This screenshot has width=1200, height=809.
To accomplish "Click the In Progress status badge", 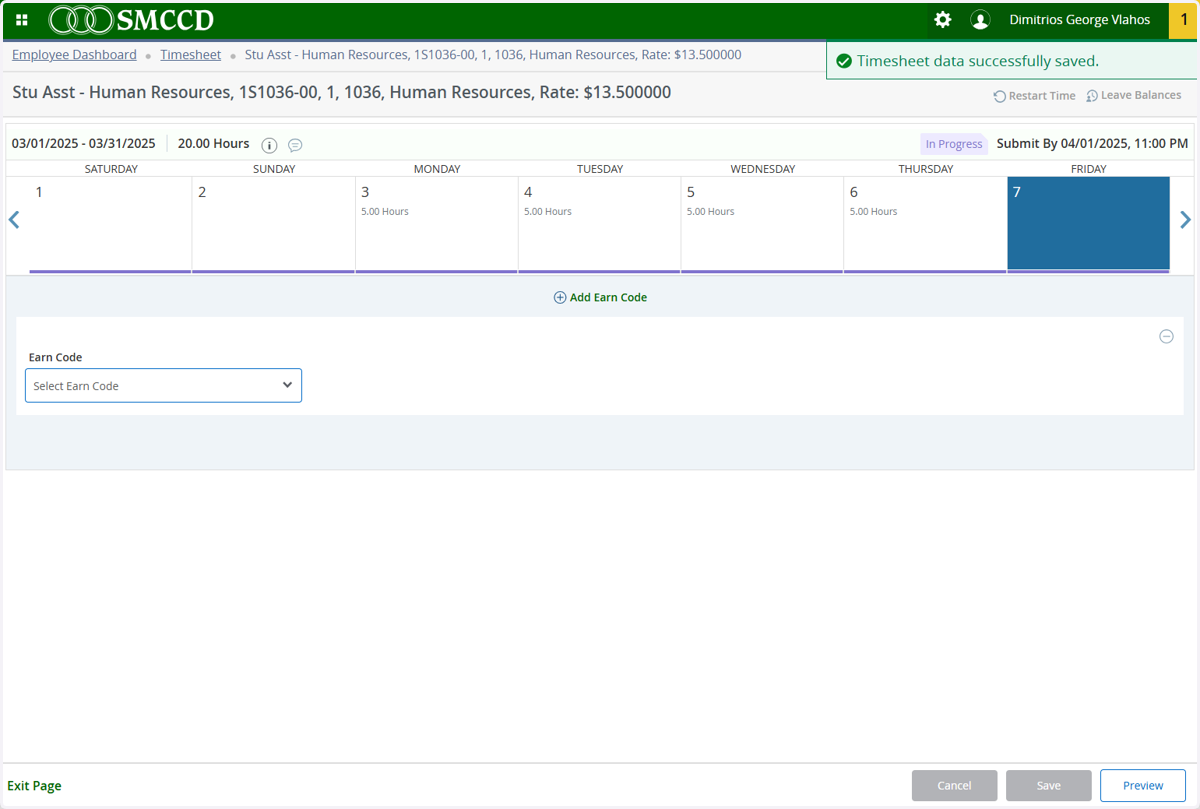I will point(954,144).
